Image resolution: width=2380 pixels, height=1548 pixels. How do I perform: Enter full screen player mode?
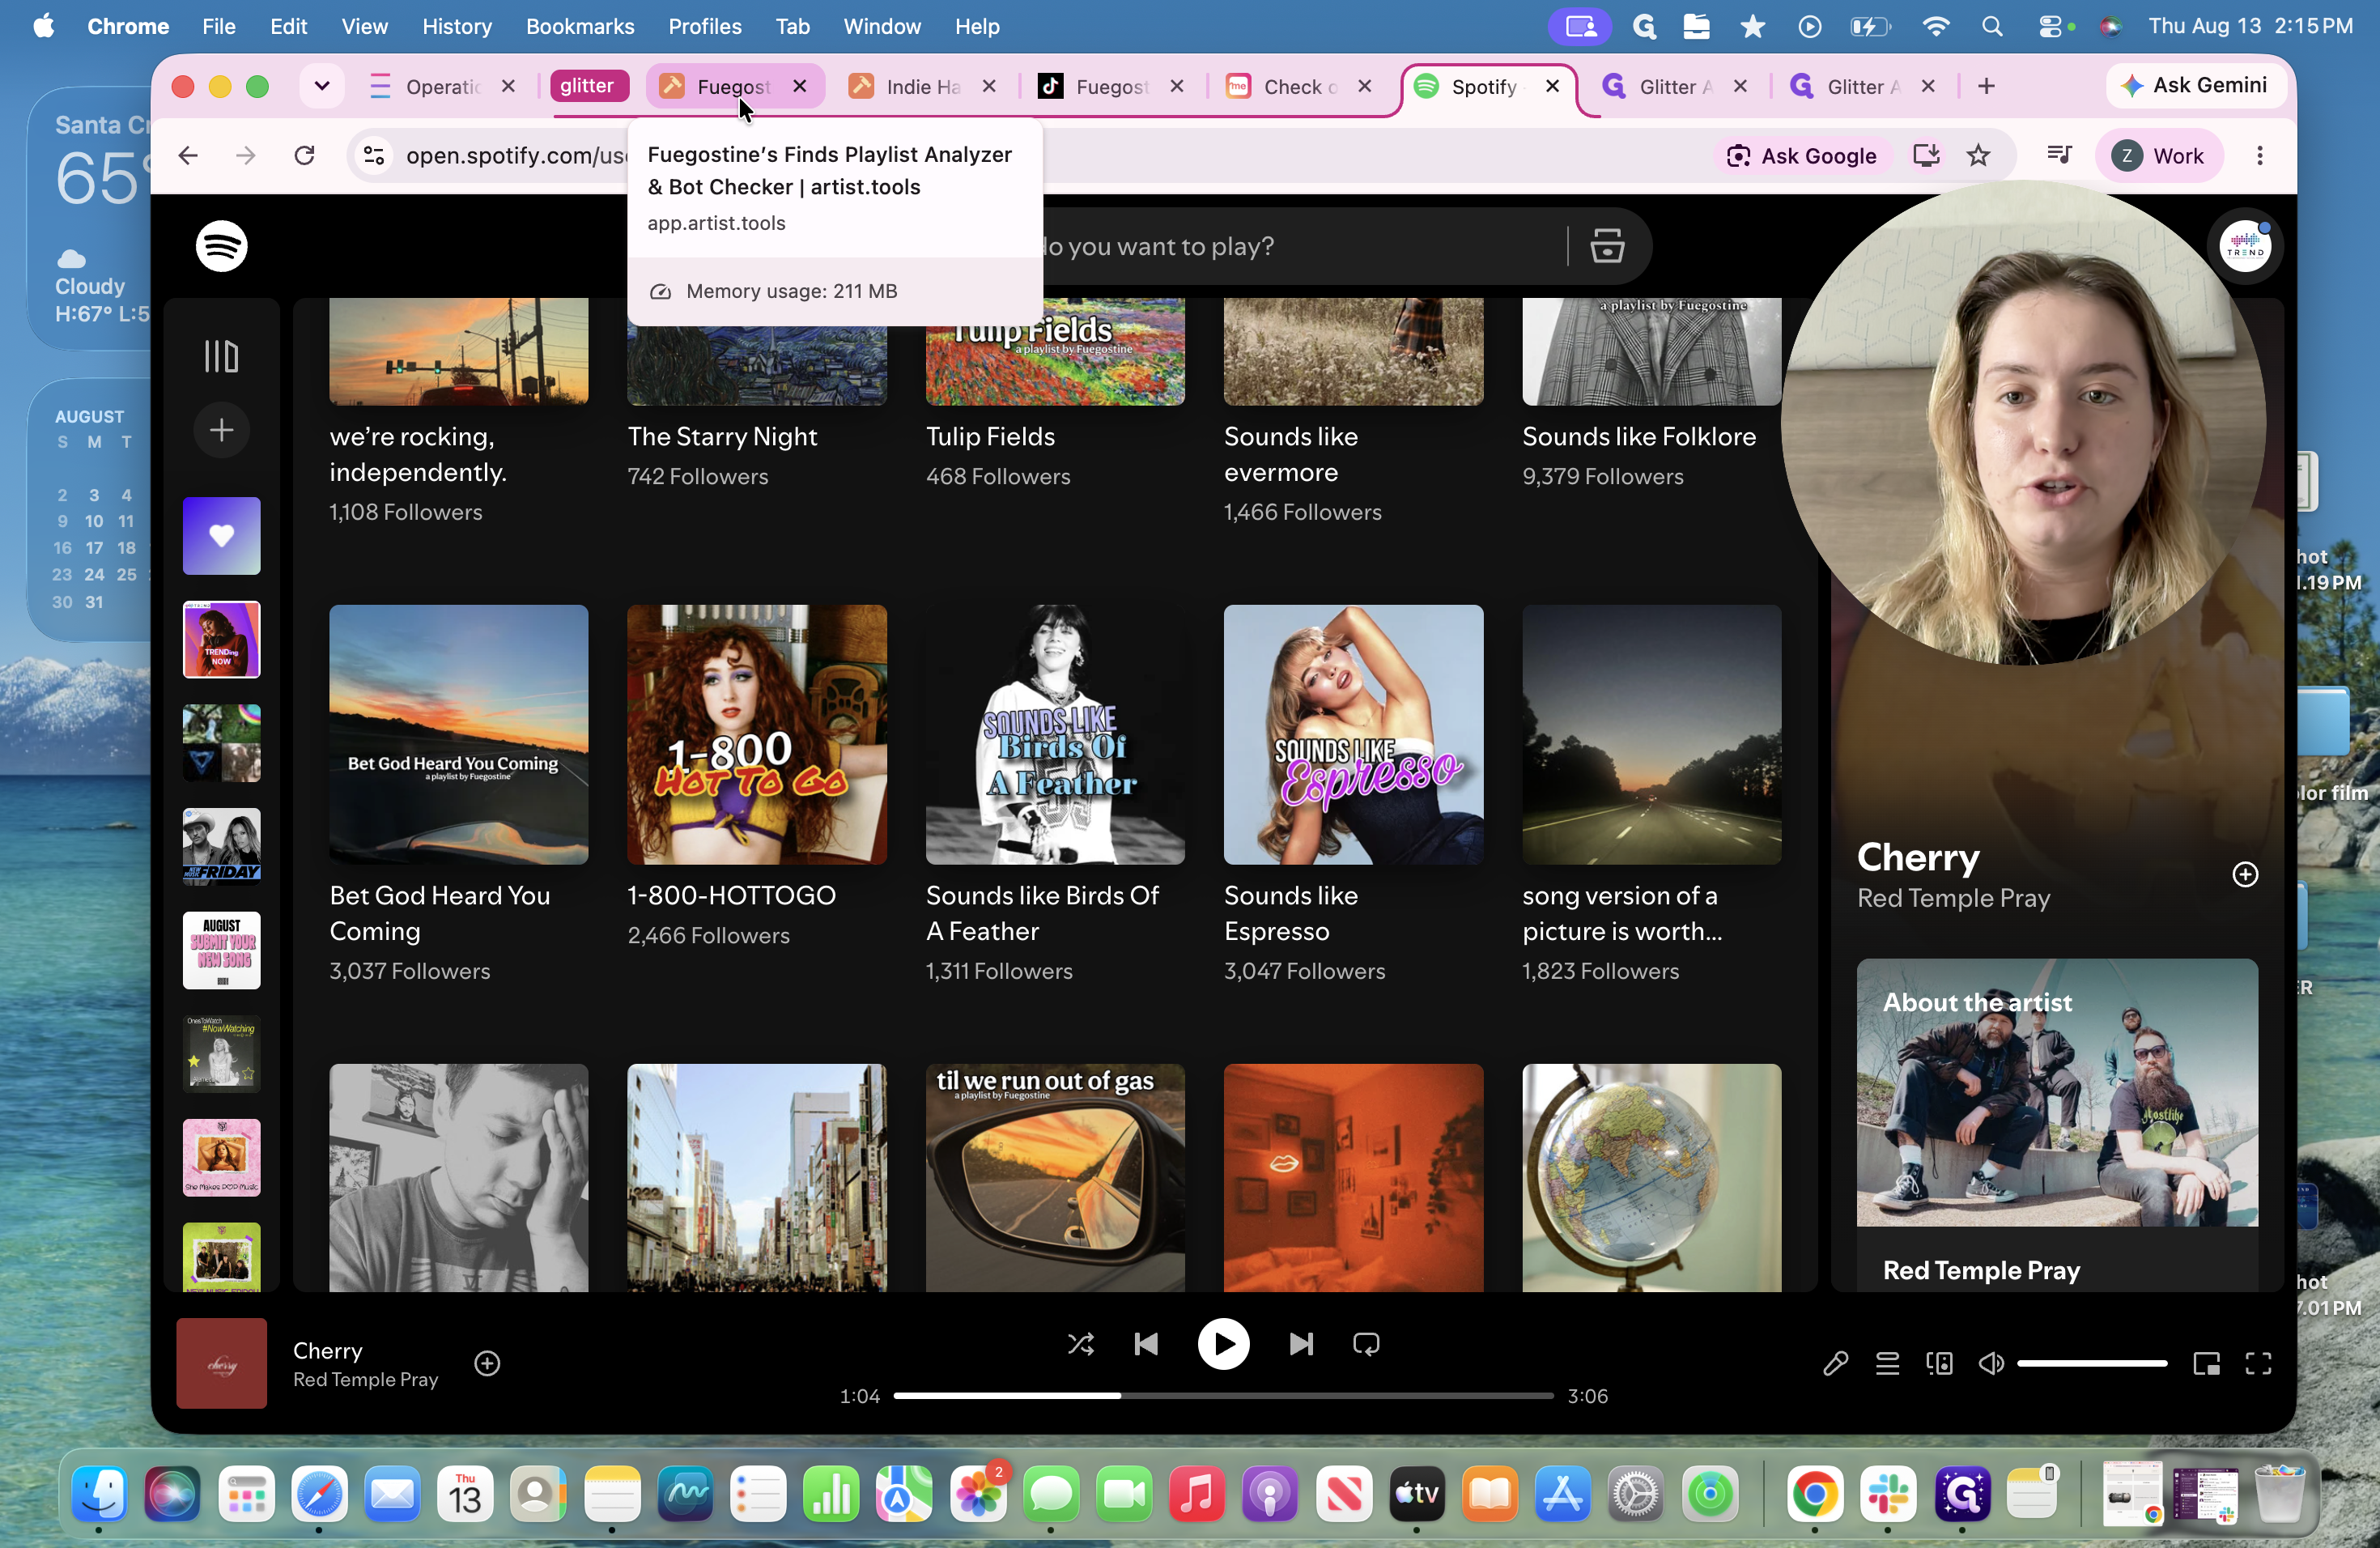click(2258, 1363)
